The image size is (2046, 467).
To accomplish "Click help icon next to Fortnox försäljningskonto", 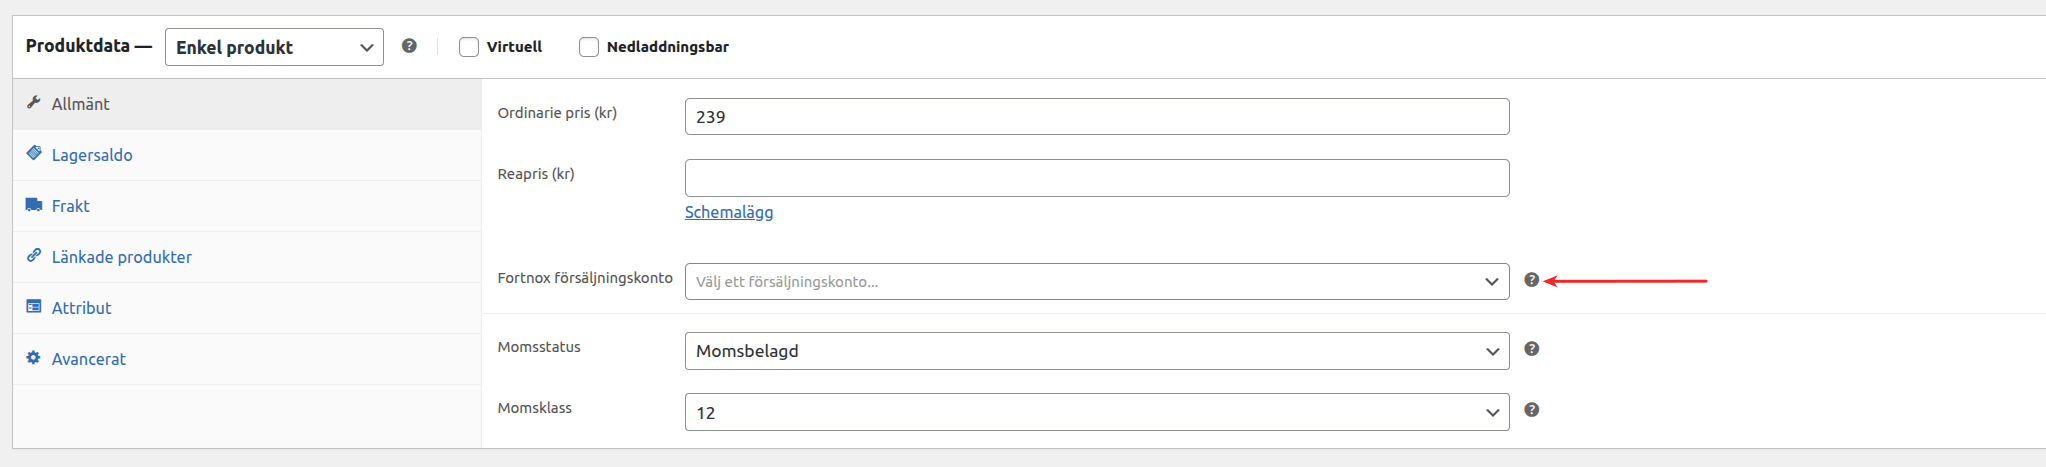I will click(x=1531, y=280).
